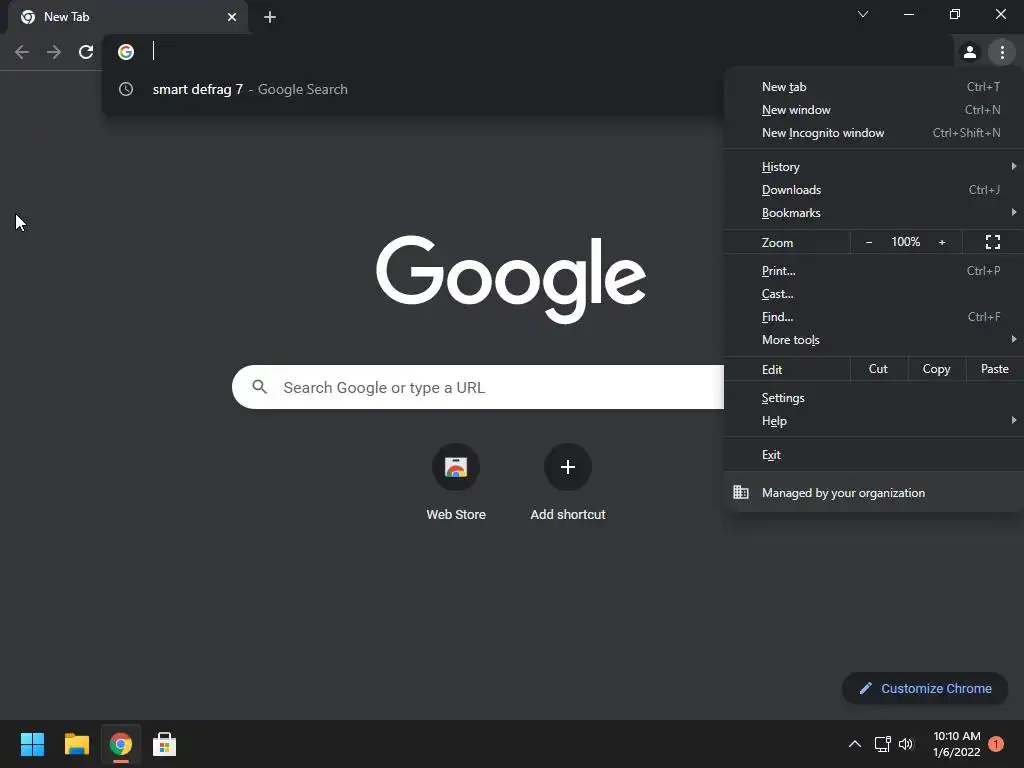Open the clock showing 10:10 AM

coord(957,744)
